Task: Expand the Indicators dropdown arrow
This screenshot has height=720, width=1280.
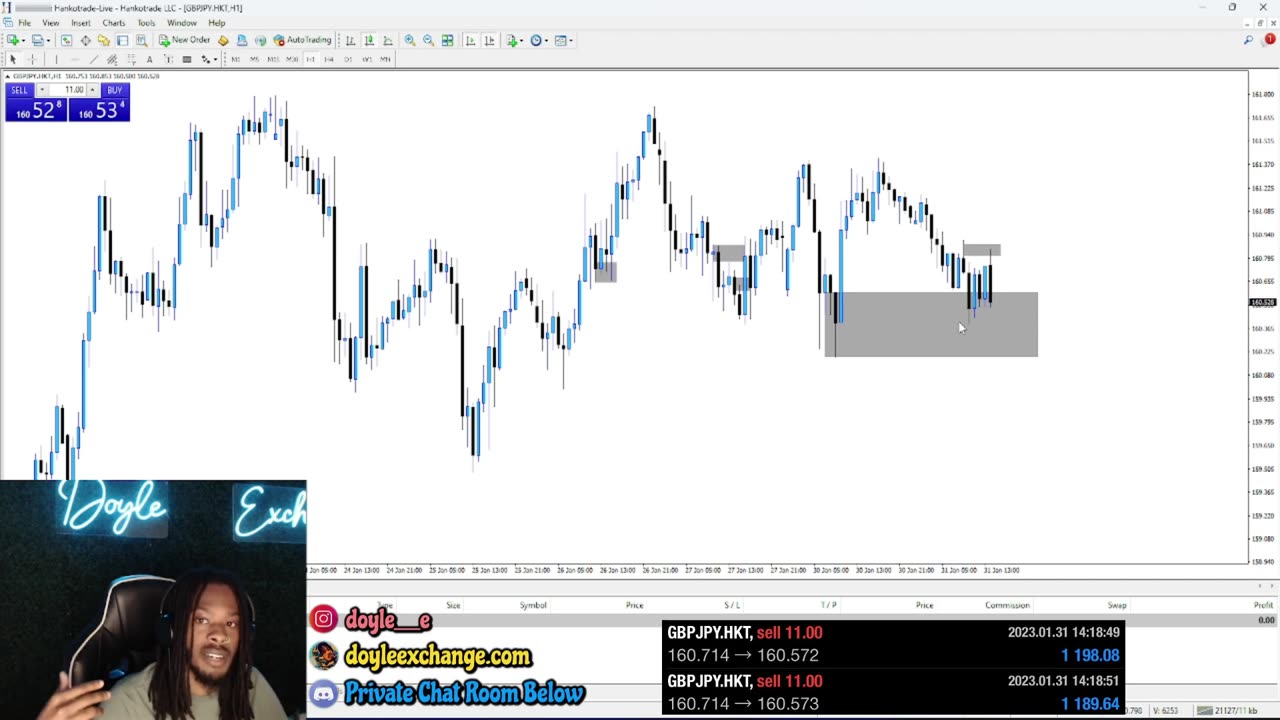Action: pos(522,41)
